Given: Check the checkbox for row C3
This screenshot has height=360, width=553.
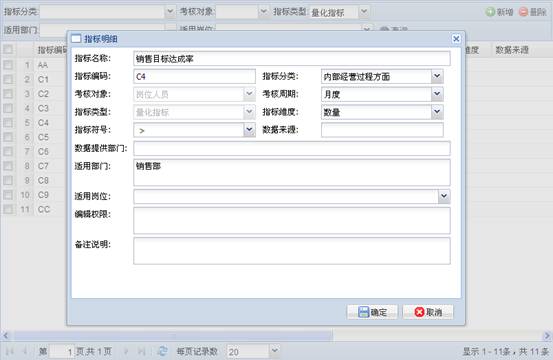Looking at the screenshot, I should click(8, 108).
